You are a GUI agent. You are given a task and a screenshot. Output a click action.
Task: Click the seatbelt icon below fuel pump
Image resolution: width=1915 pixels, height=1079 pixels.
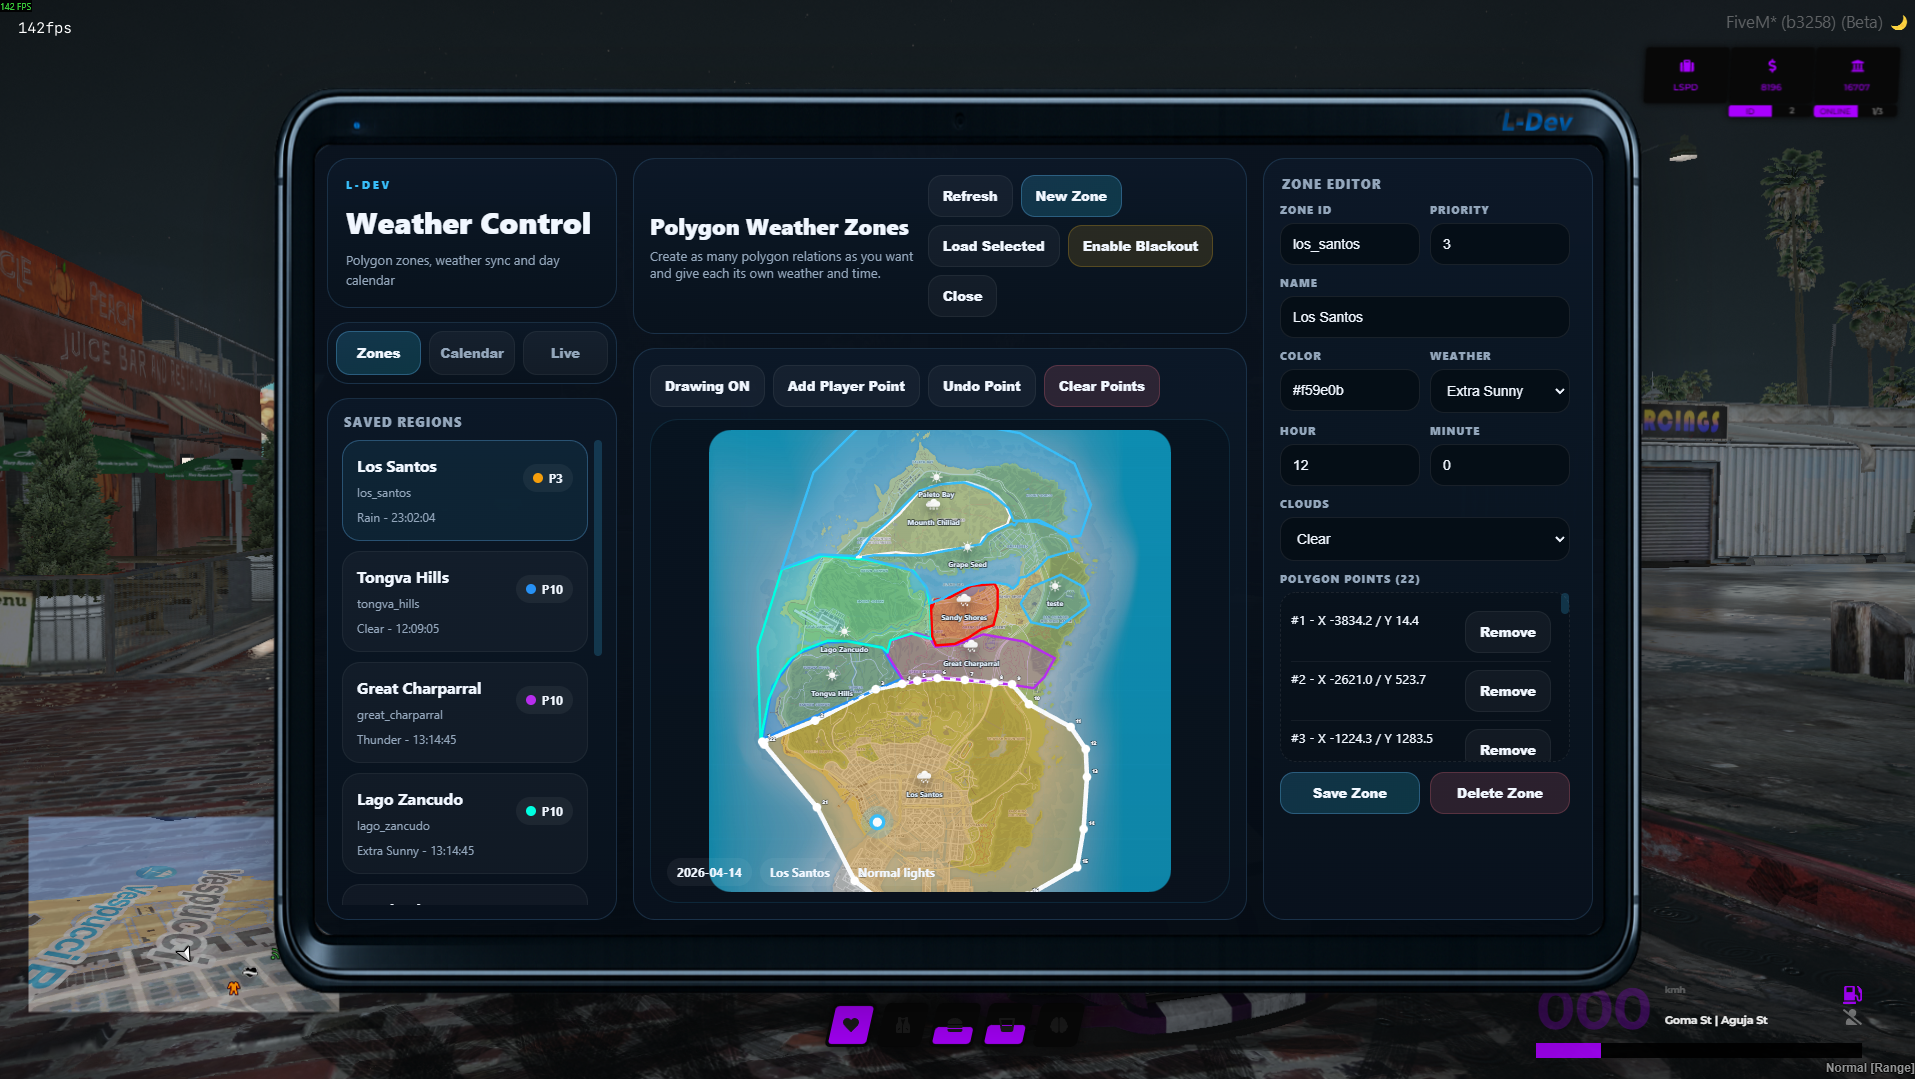pos(1852,1017)
